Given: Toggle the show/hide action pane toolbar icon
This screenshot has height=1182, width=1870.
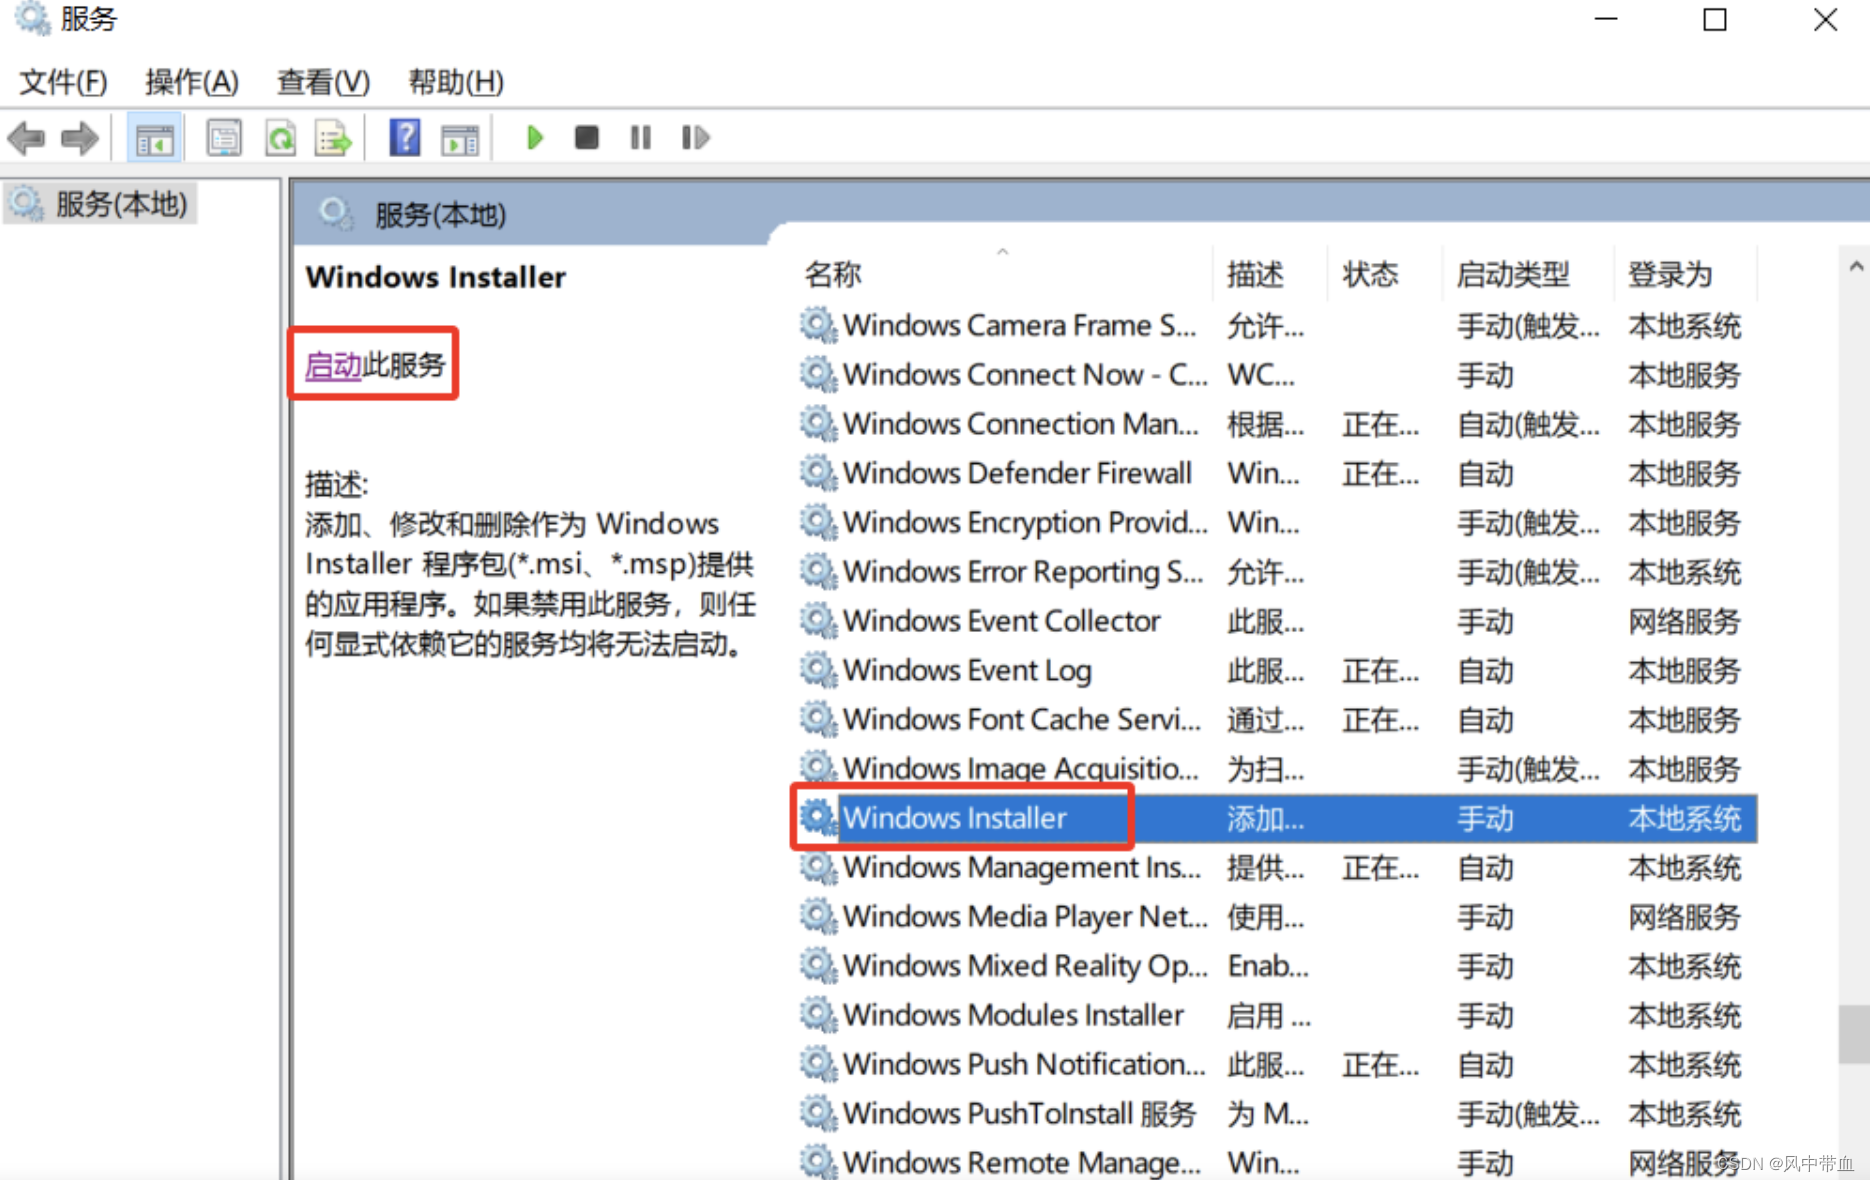Looking at the screenshot, I should (460, 138).
